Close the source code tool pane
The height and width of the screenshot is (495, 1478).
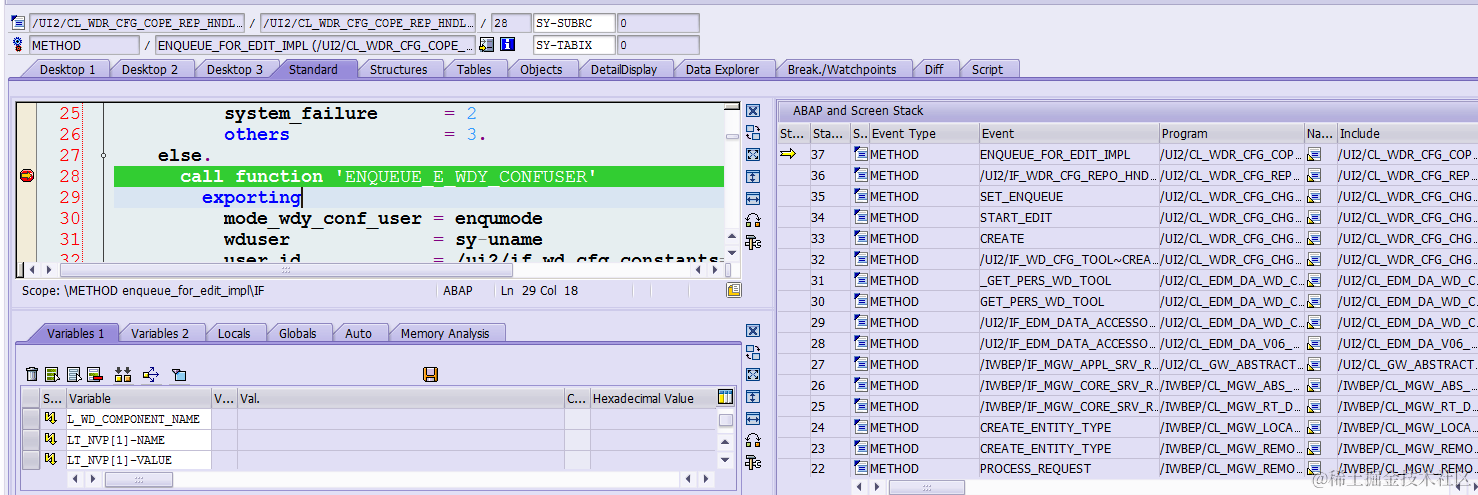coord(753,111)
